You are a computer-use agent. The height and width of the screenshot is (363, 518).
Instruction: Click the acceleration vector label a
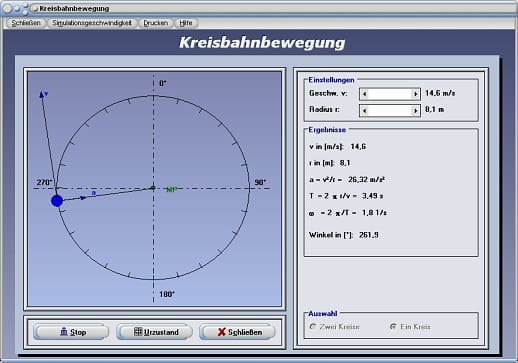94,193
